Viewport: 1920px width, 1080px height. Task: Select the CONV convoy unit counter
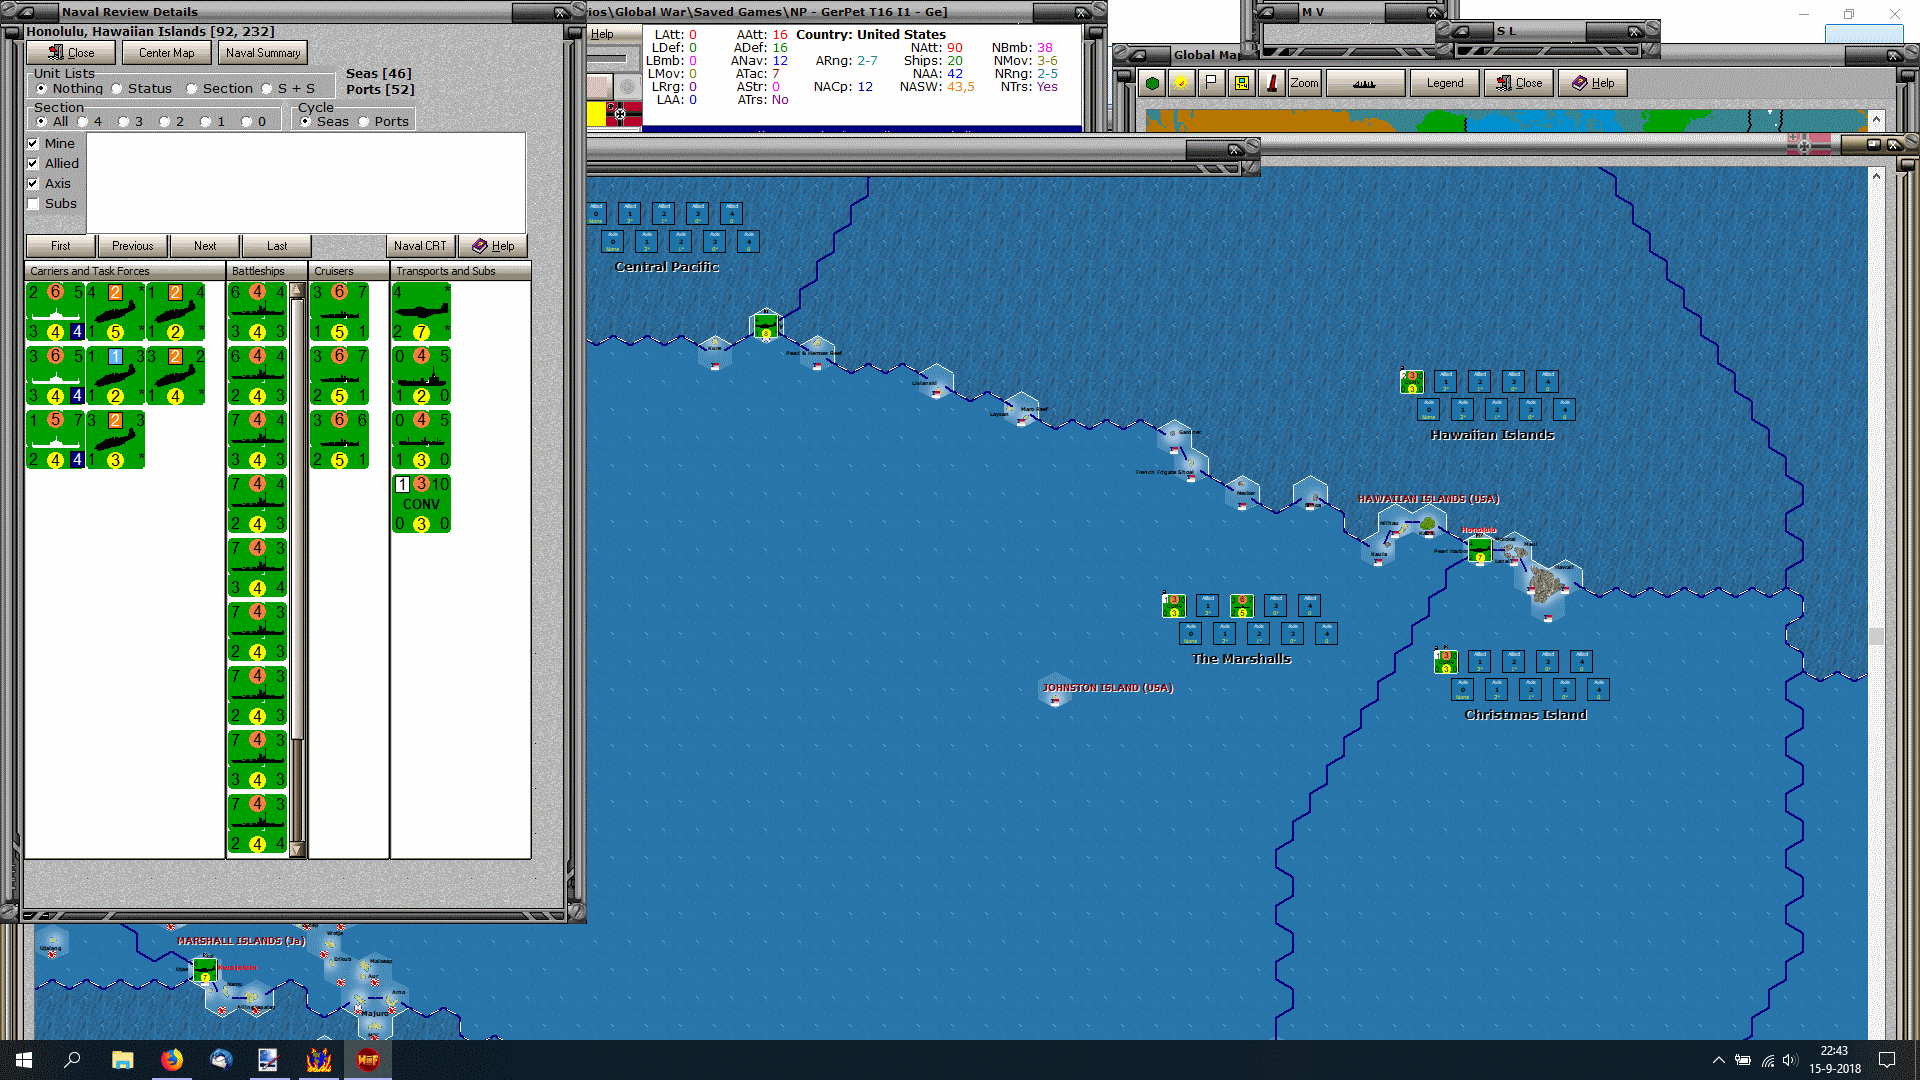(x=421, y=504)
